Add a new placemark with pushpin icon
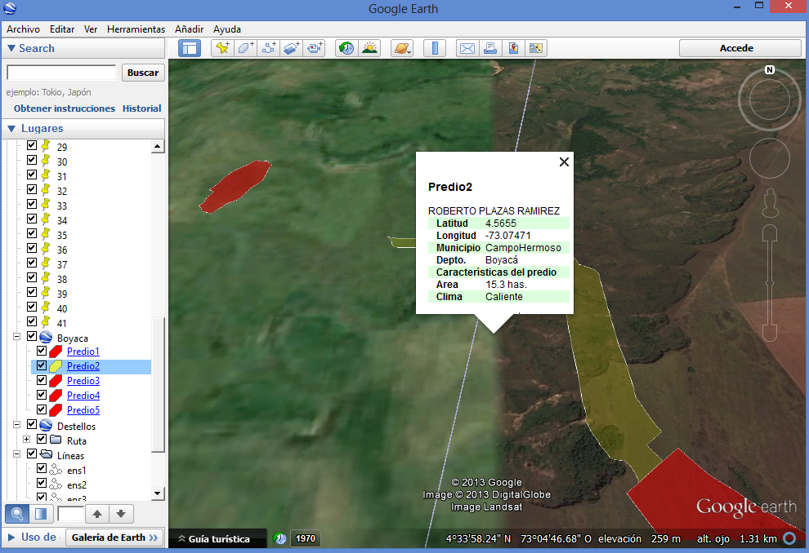Image resolution: width=809 pixels, height=553 pixels. point(222,48)
